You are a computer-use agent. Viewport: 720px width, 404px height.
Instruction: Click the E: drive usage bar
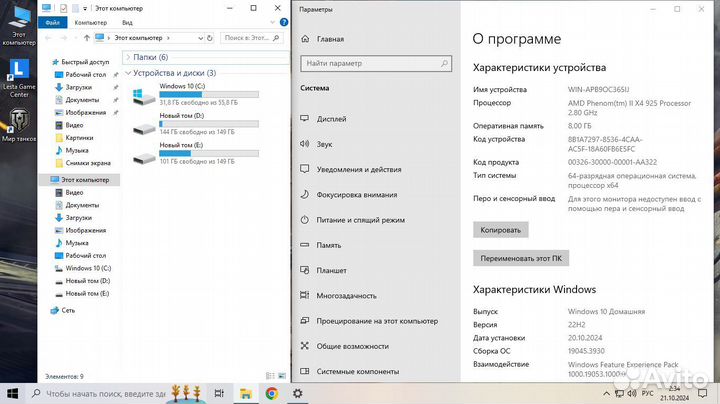pos(209,153)
